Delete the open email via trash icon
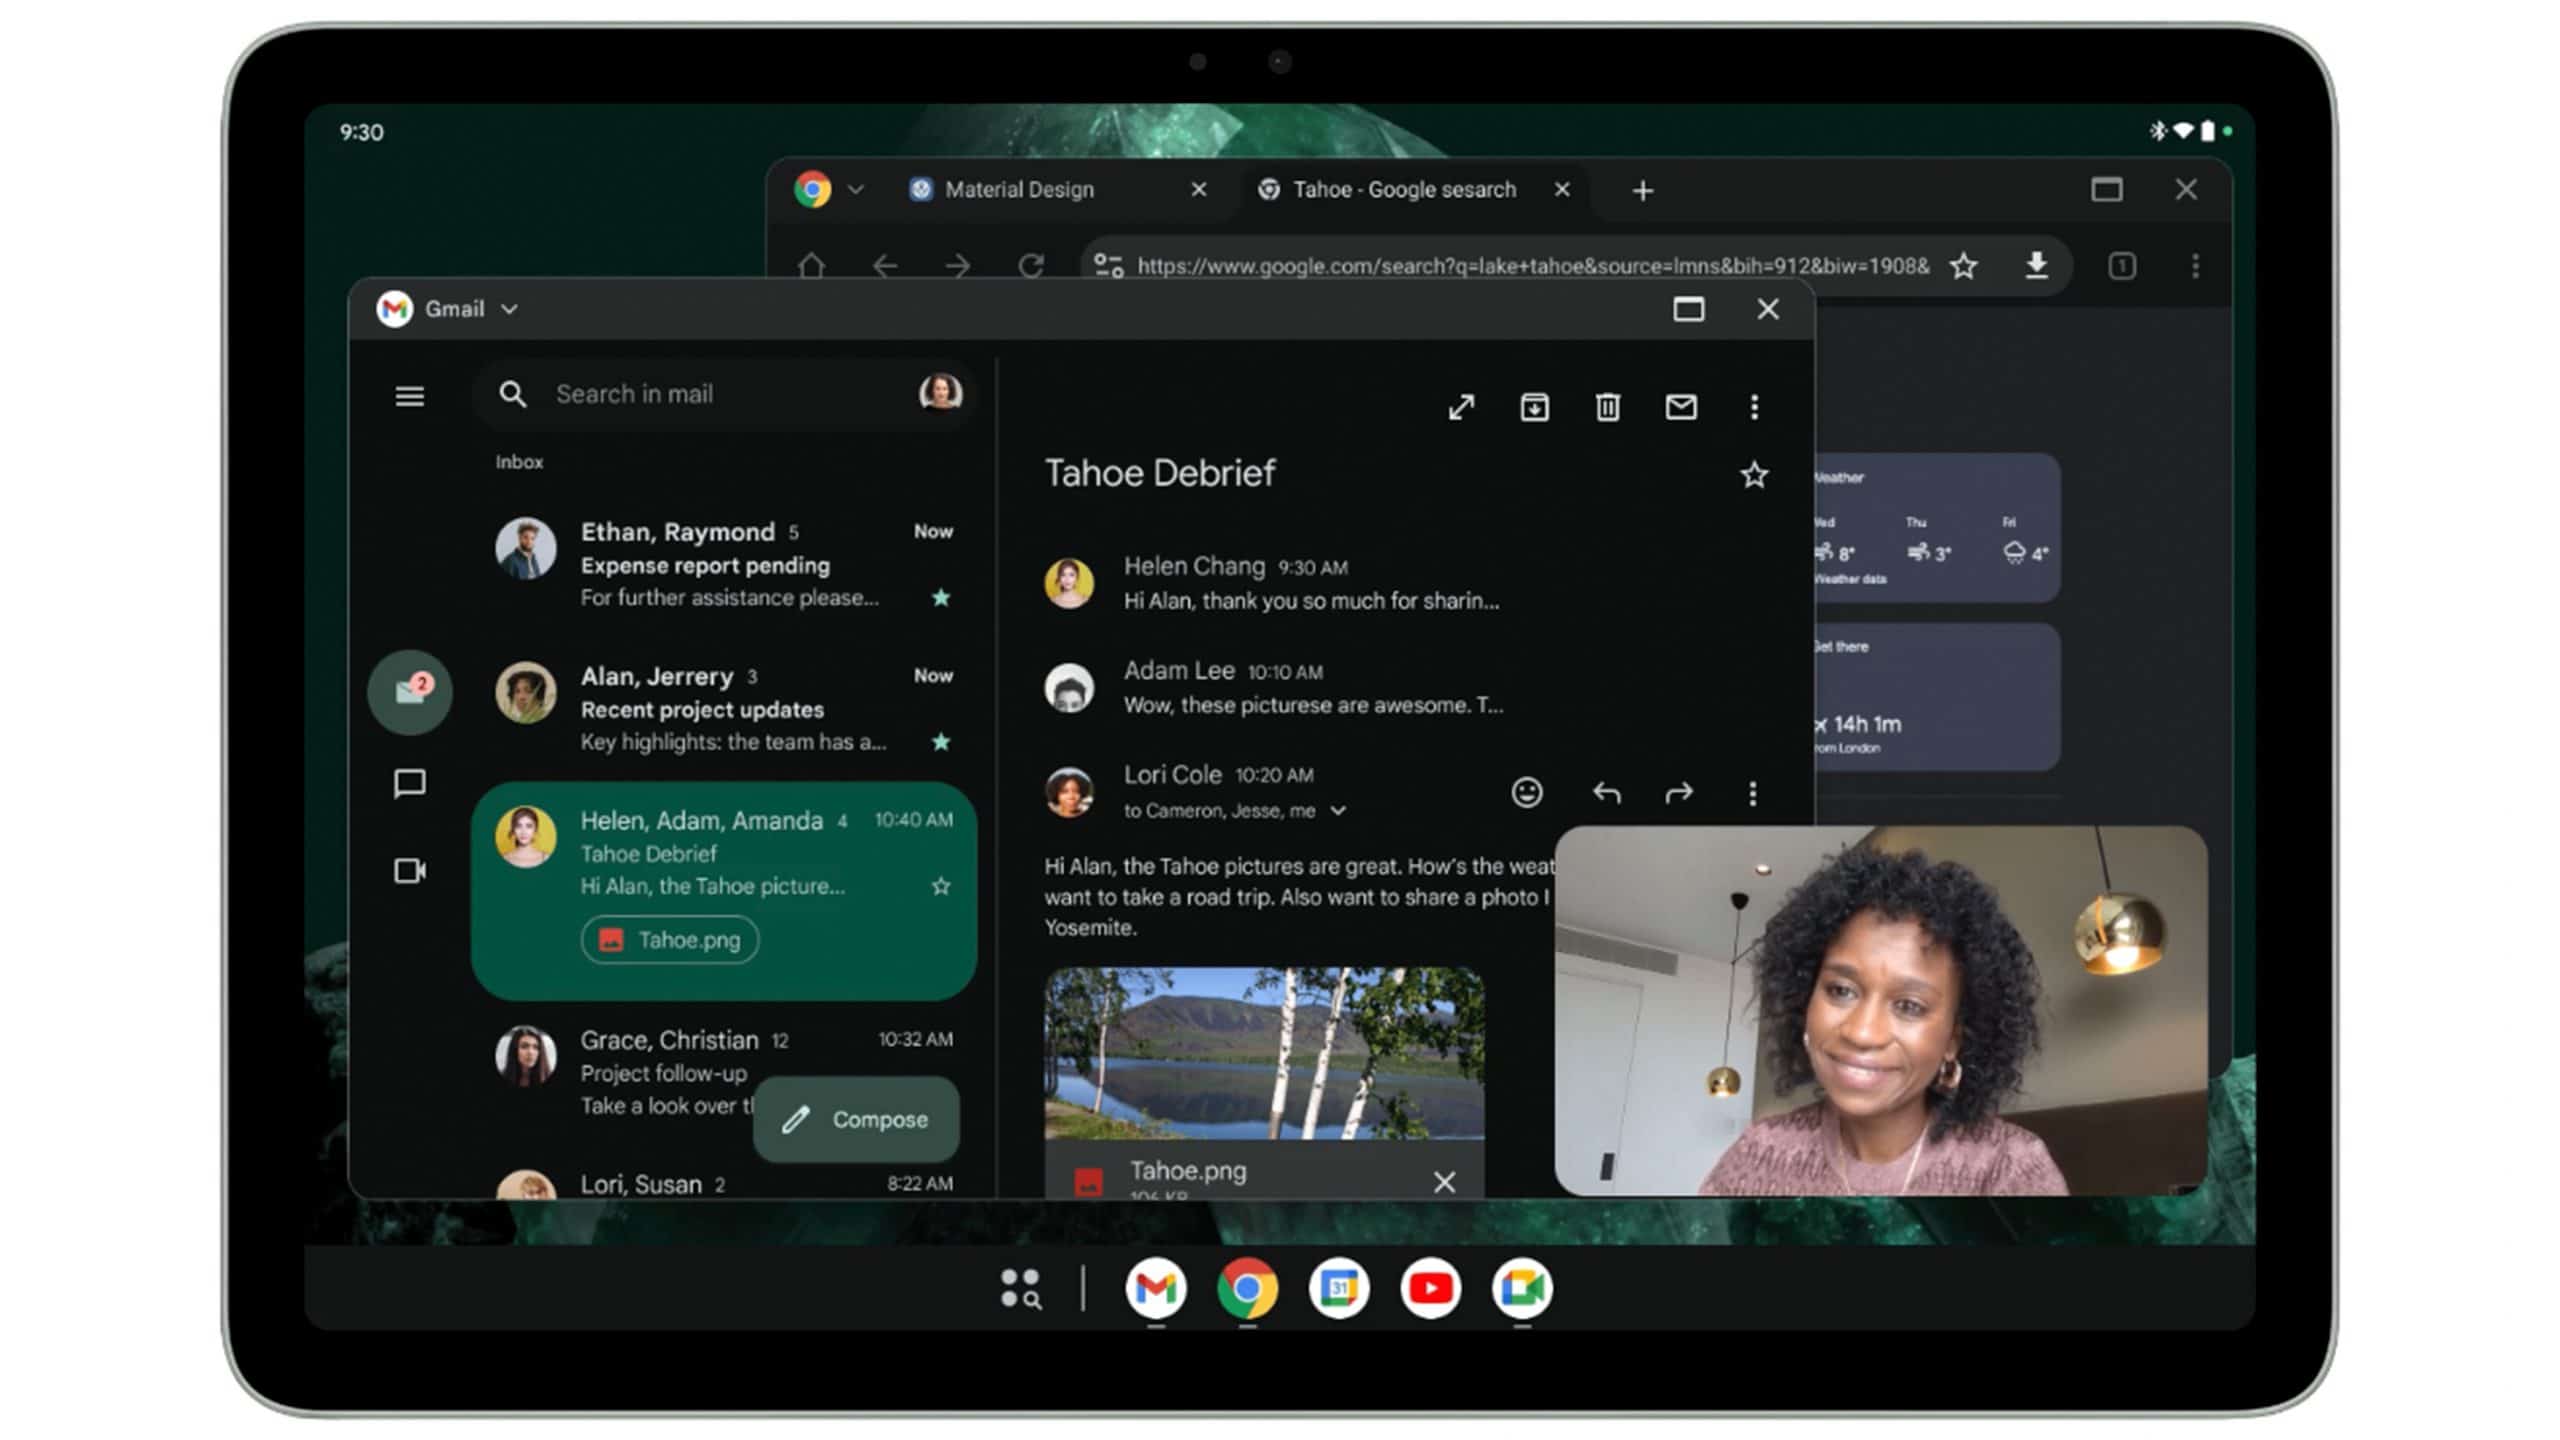Viewport: 2560px width, 1440px height. click(1606, 407)
